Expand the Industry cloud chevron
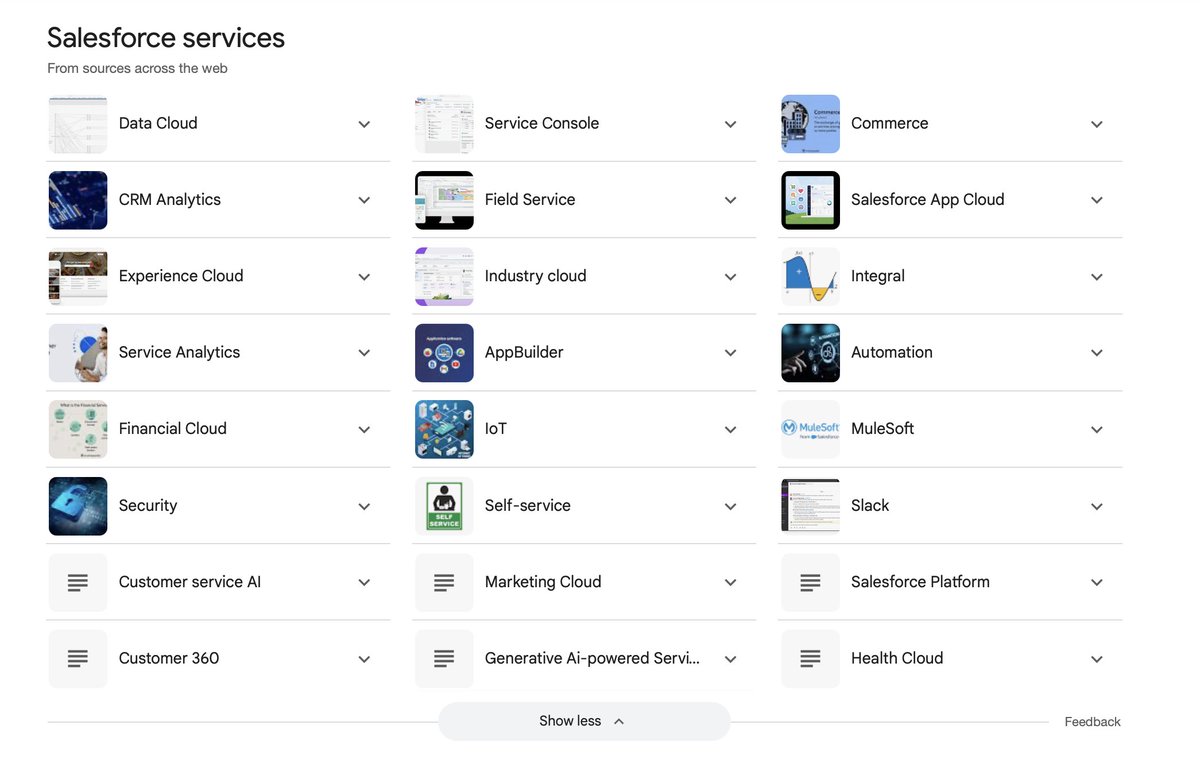1200x760 pixels. click(730, 277)
